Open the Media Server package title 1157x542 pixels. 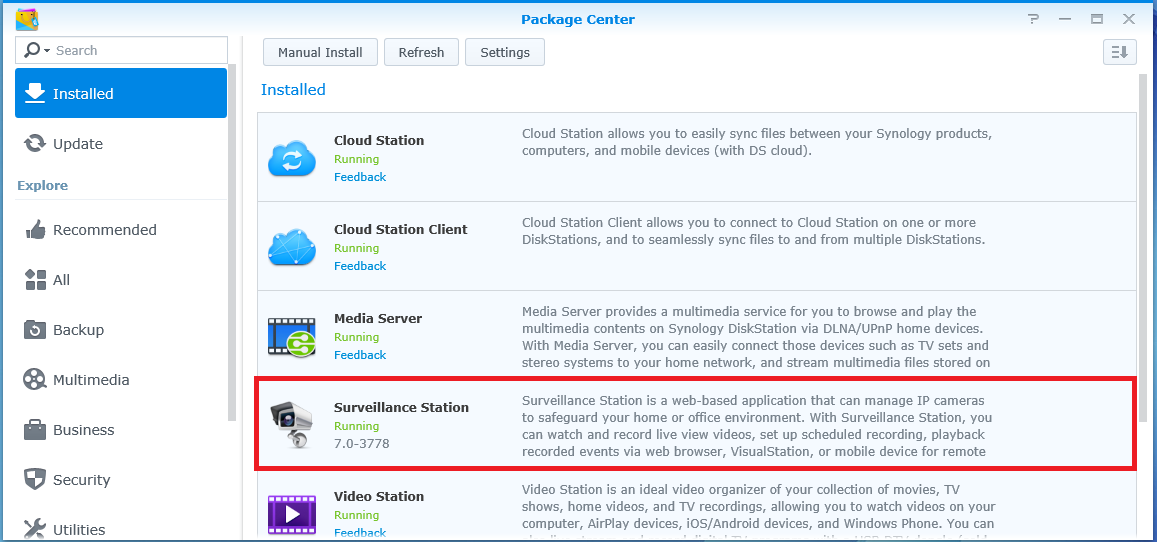pyautogui.click(x=378, y=319)
